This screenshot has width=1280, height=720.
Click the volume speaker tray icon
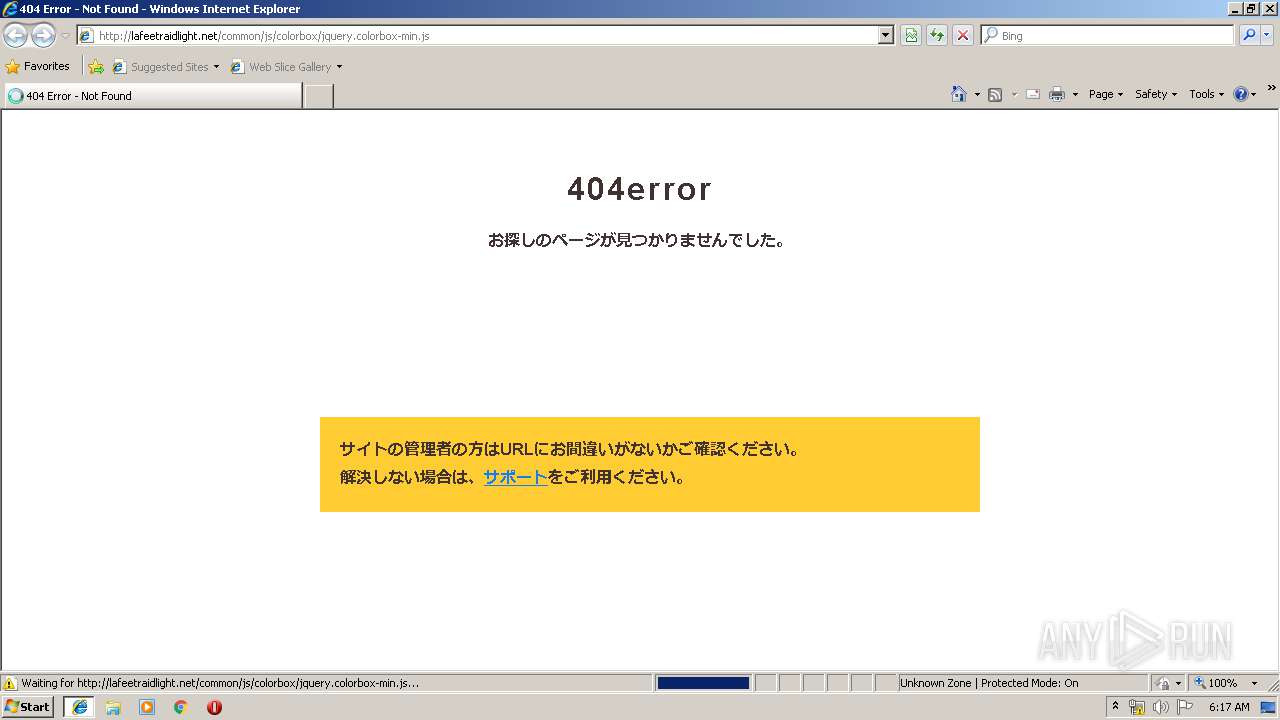click(1161, 707)
